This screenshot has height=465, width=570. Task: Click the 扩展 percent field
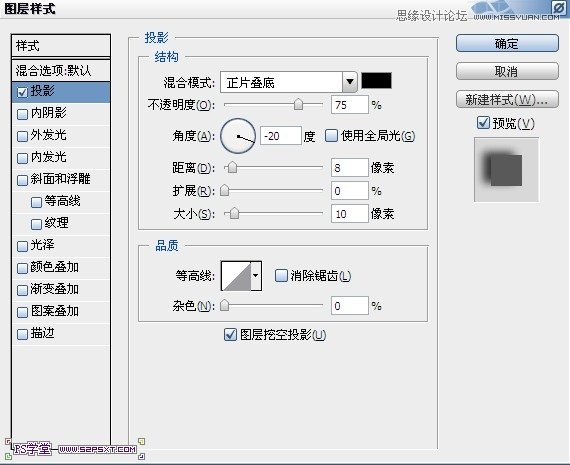[x=349, y=191]
